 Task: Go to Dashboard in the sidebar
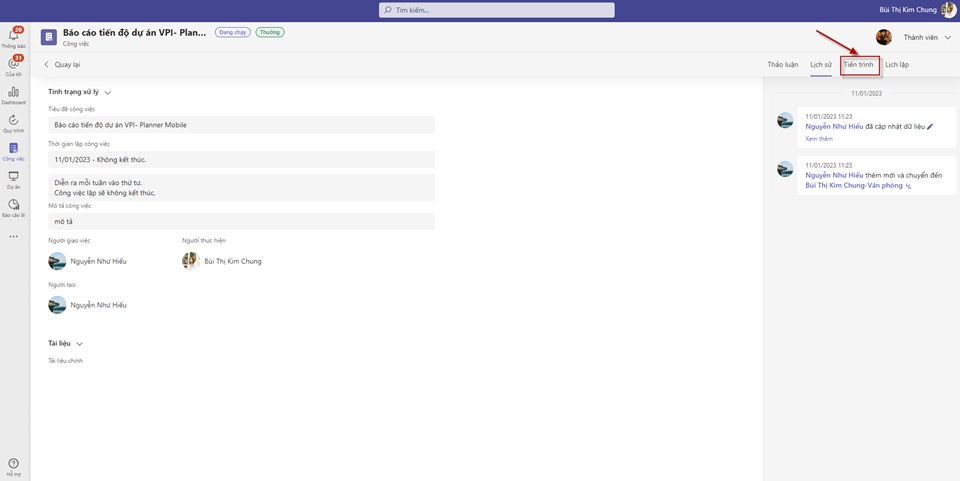point(13,94)
